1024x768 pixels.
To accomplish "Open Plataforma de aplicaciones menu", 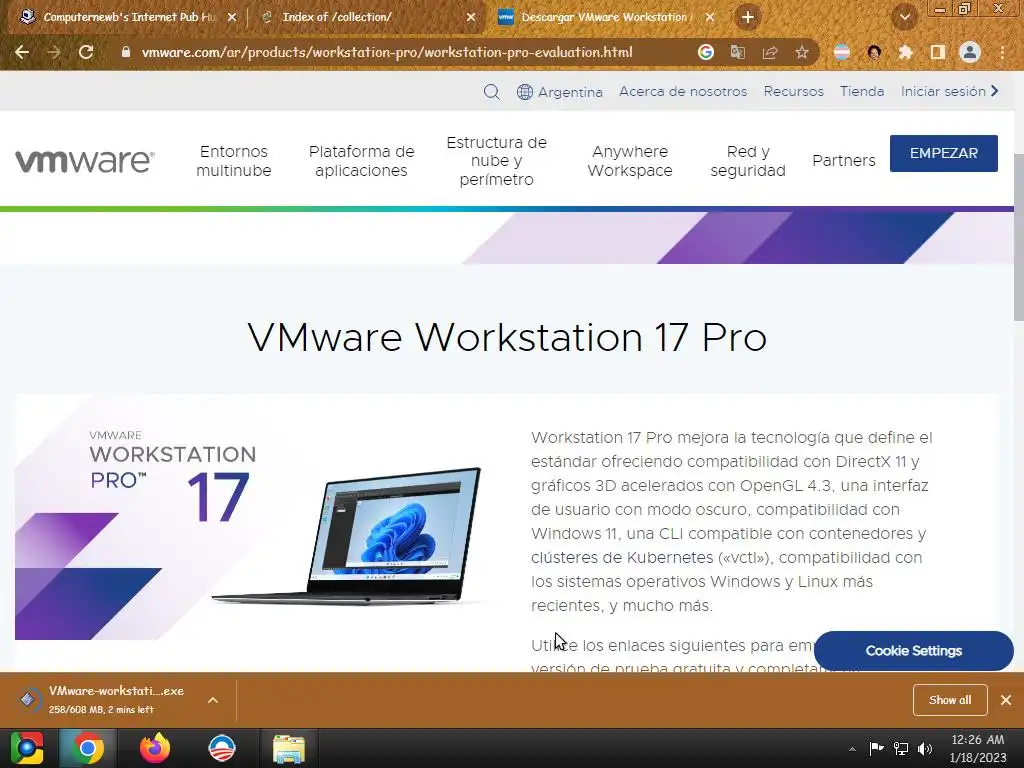I will [361, 161].
